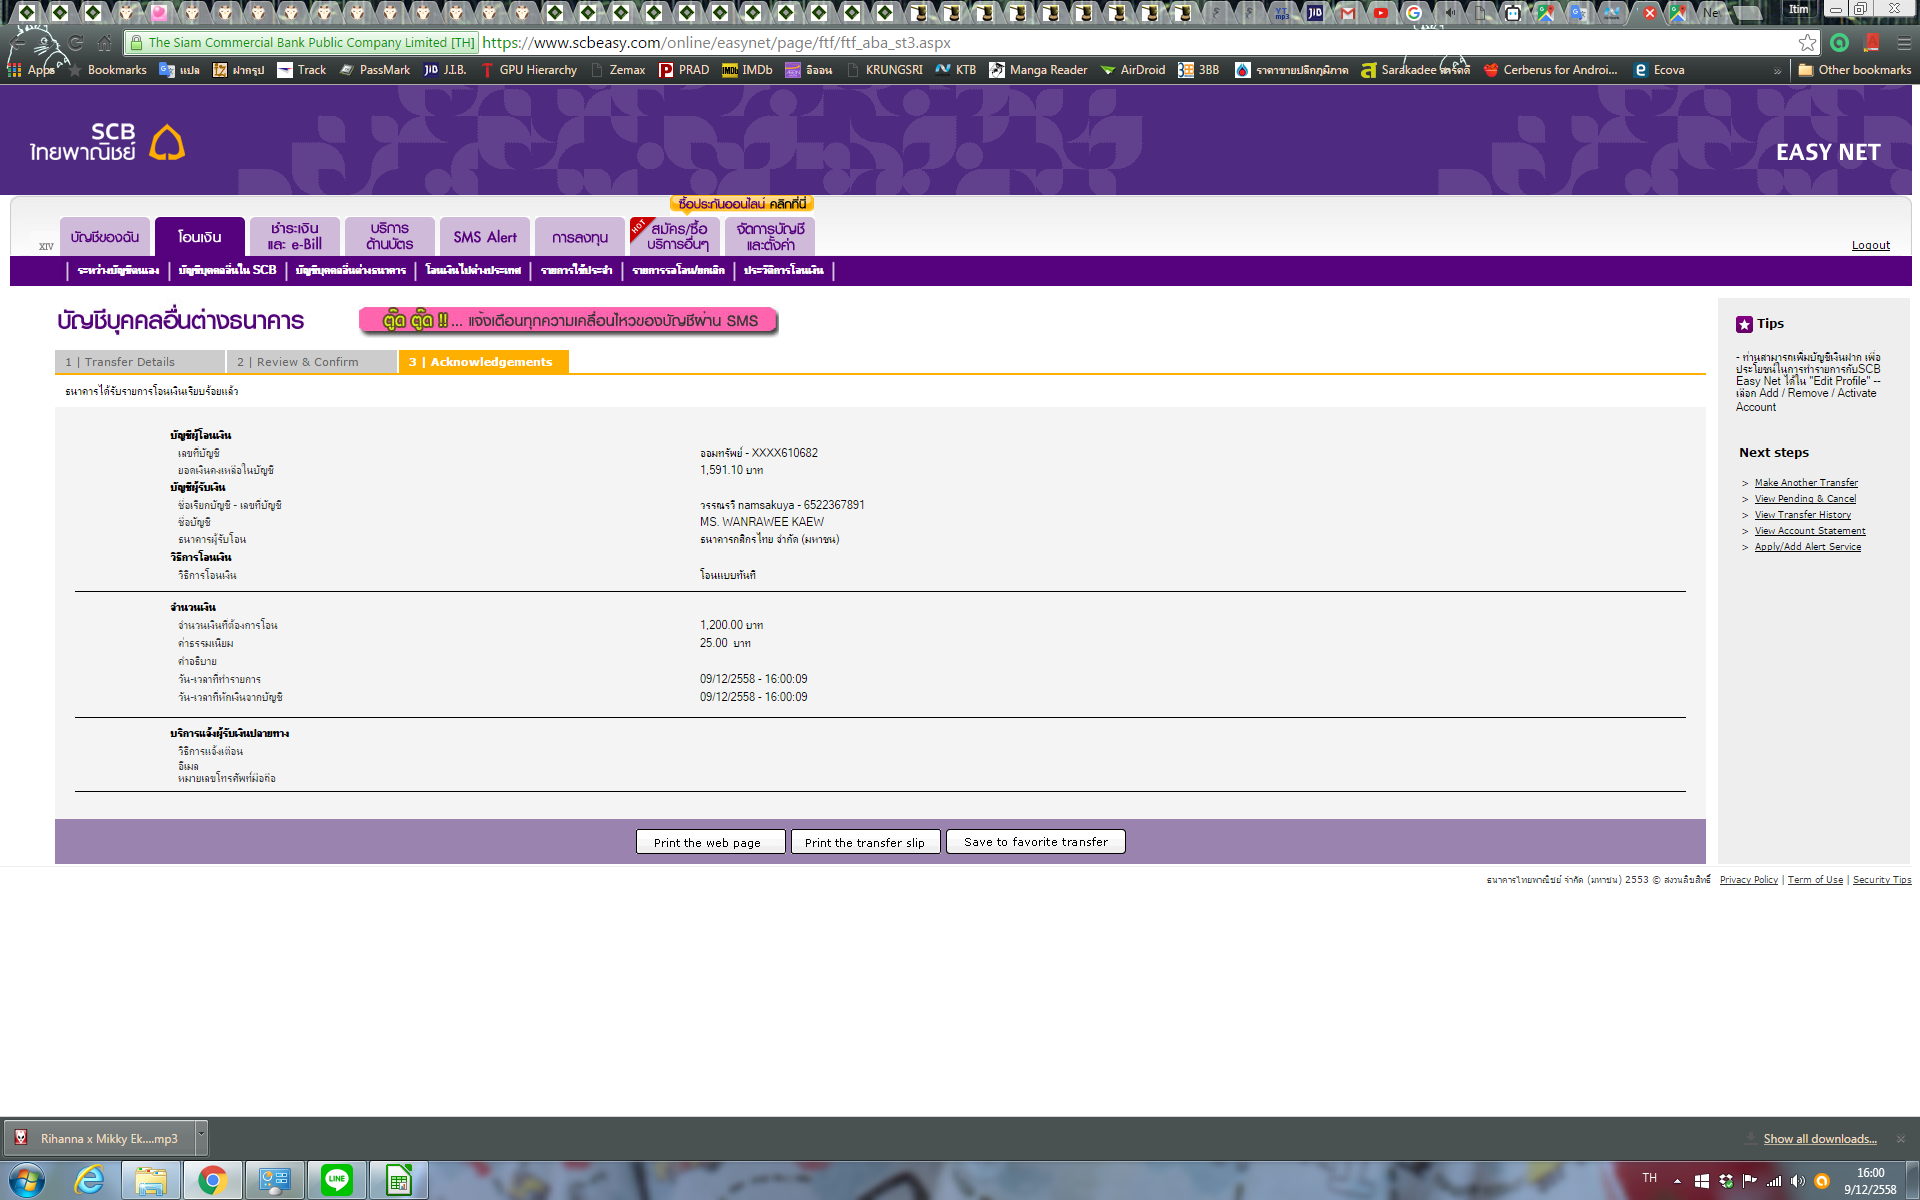Click the SCB bank logo

click(108, 143)
